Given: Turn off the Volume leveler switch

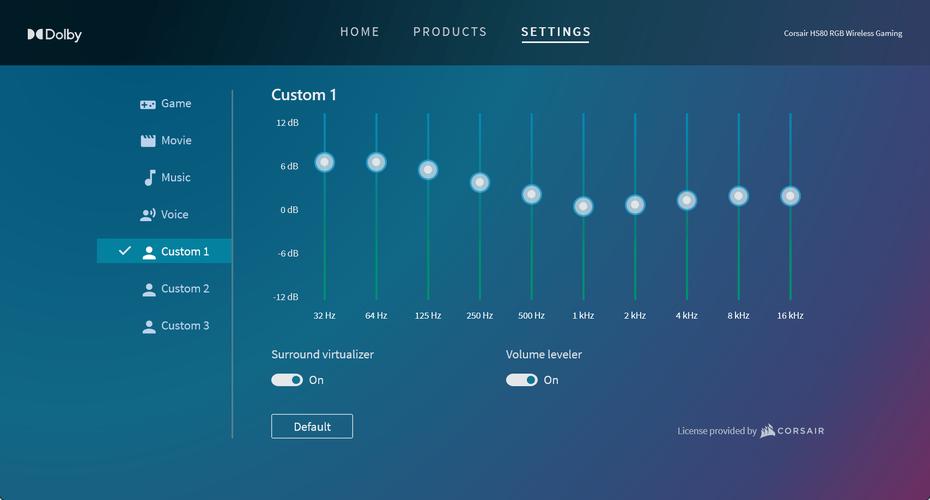Looking at the screenshot, I should coord(522,380).
